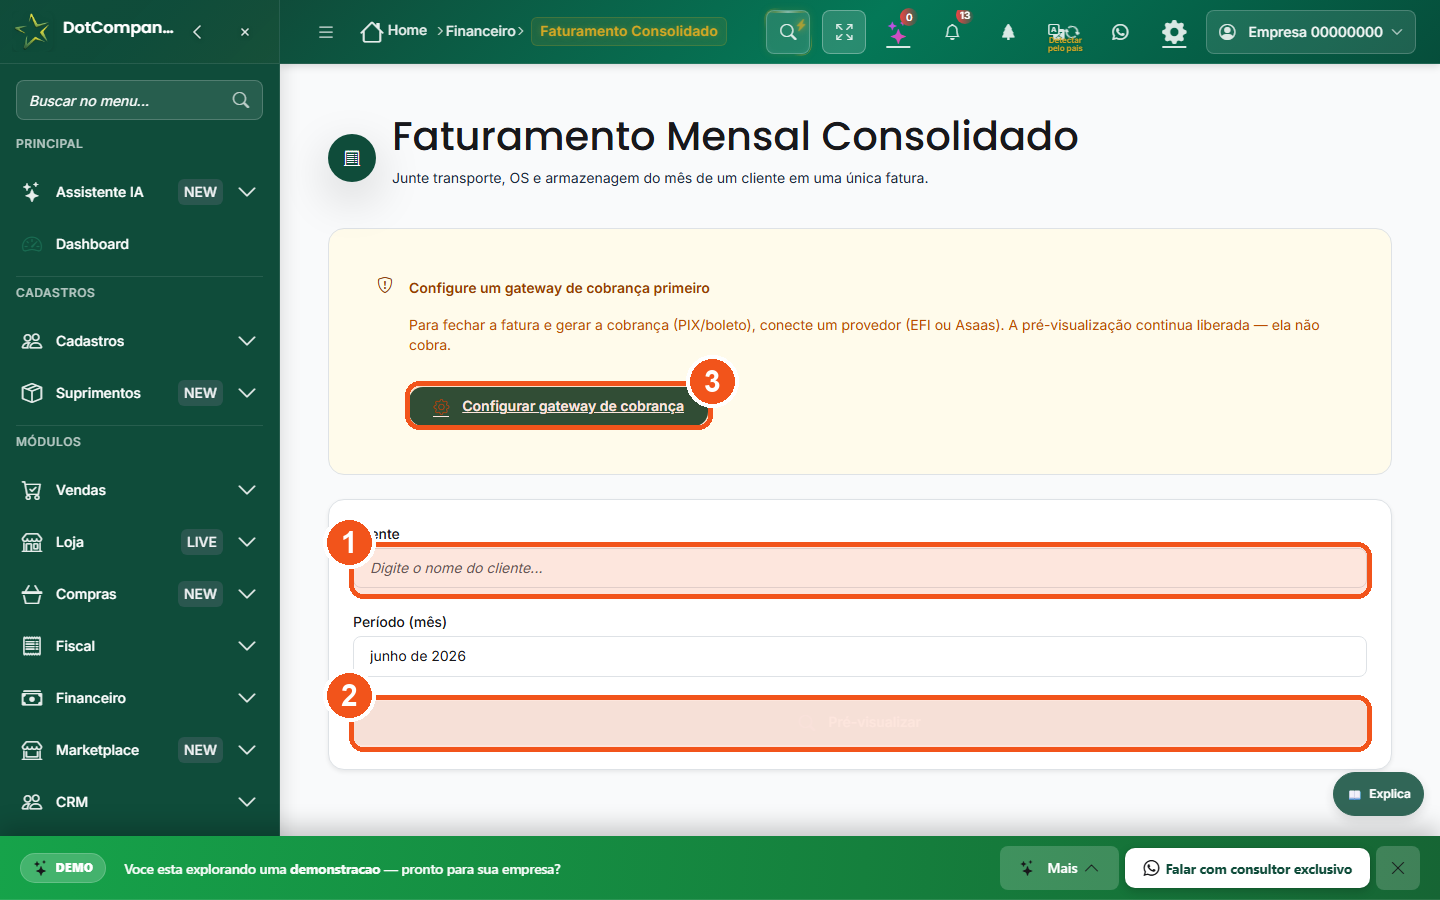Open the language translate icon

[1064, 35]
